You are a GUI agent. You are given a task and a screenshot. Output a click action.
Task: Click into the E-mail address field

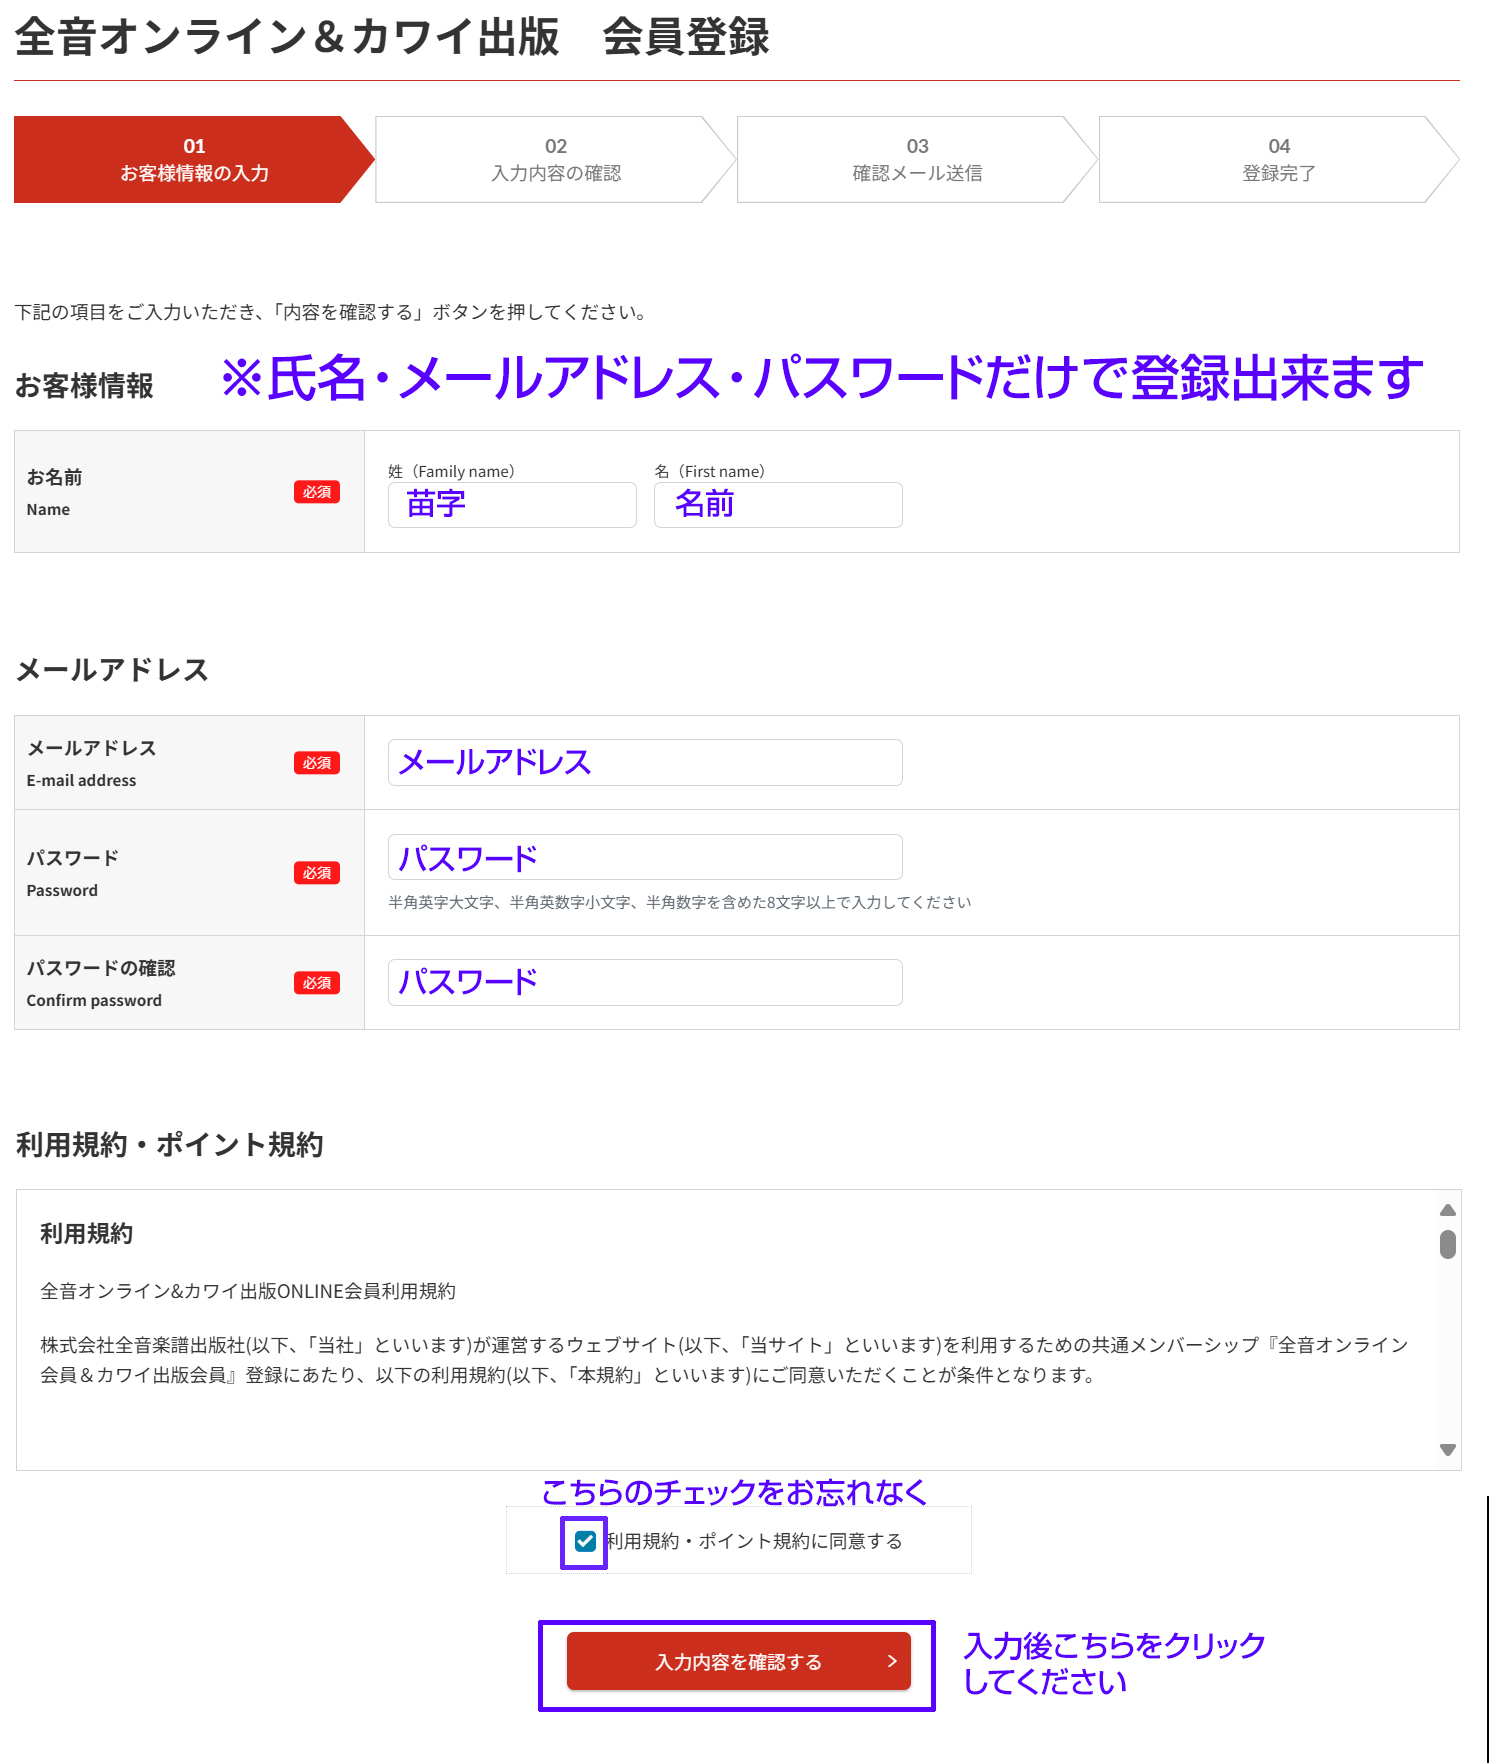pos(645,763)
